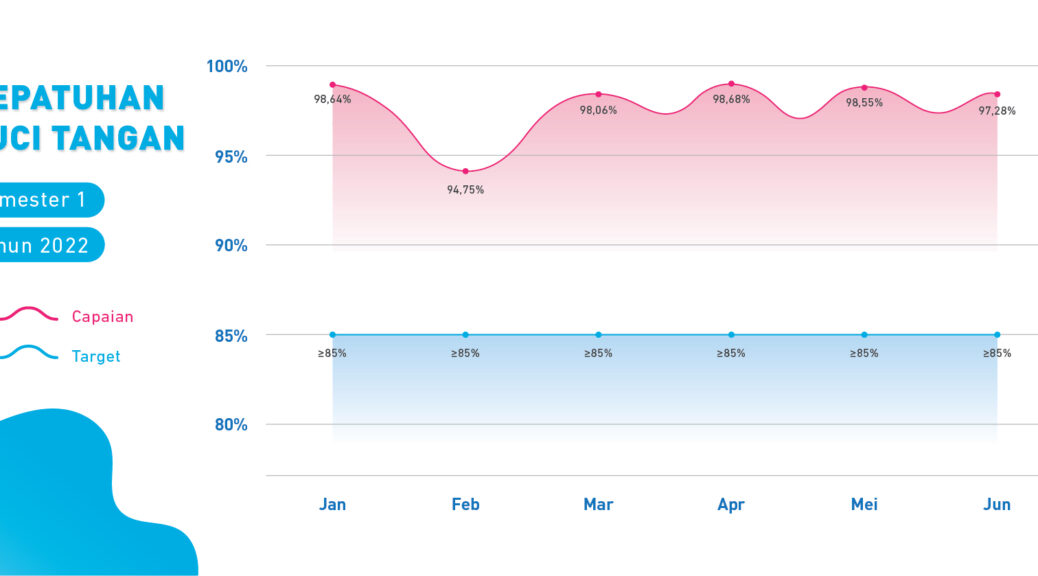Screen dimensions: 1038x576
Task: Click the Jun month axis label
Action: 996,504
